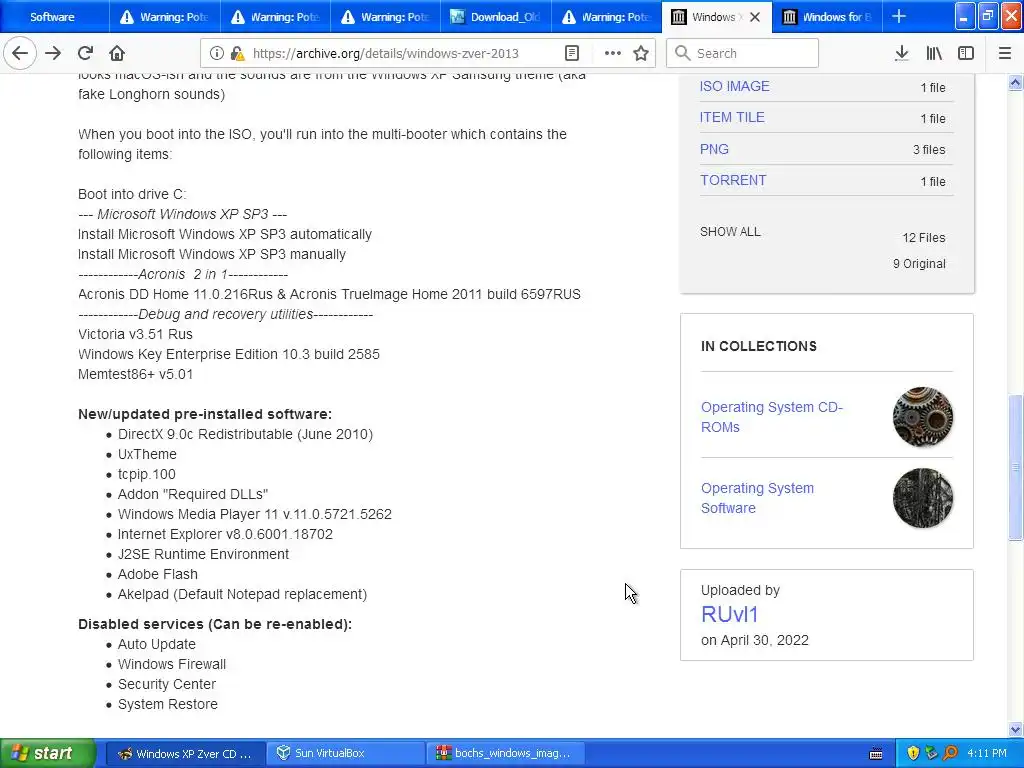1024x768 pixels.
Task: Click the address bar URL archive.org/details/windows-zver-2013
Action: click(x=385, y=54)
